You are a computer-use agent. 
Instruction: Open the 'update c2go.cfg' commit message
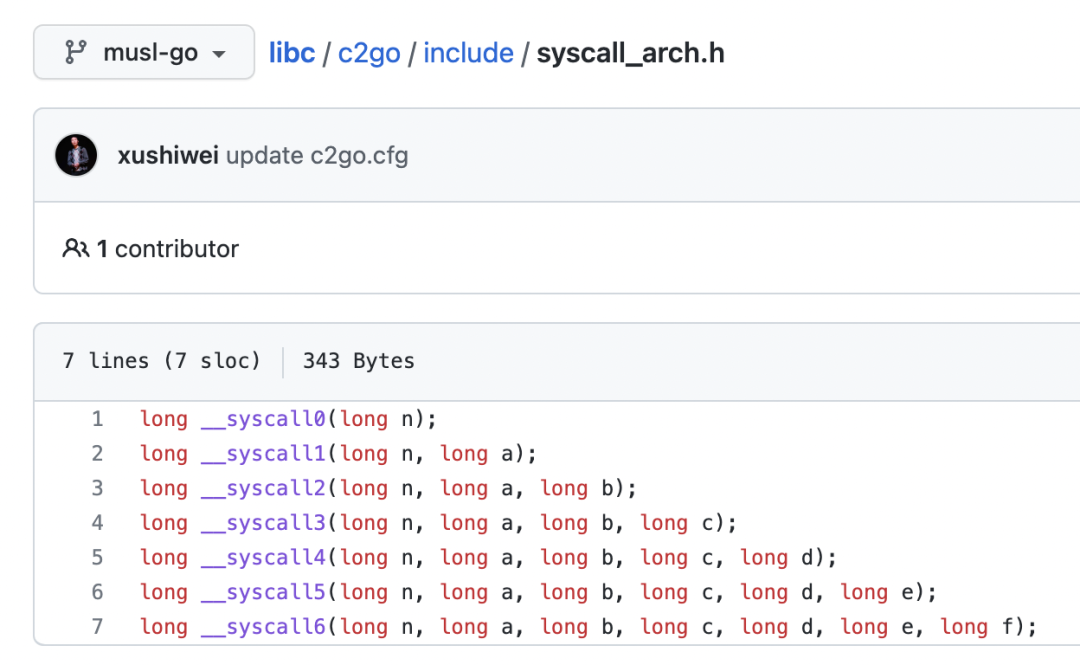coord(317,156)
